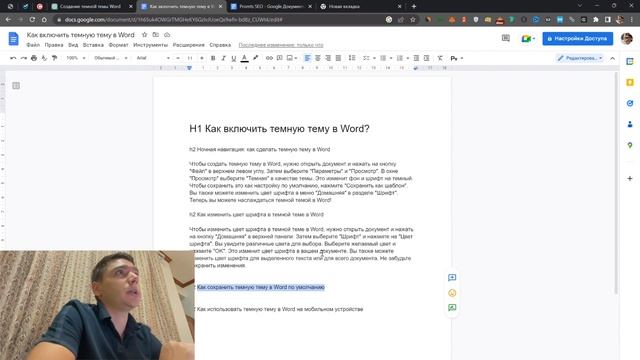Get add-ons with plus icon
640x360 pixels.
[x=630, y=178]
